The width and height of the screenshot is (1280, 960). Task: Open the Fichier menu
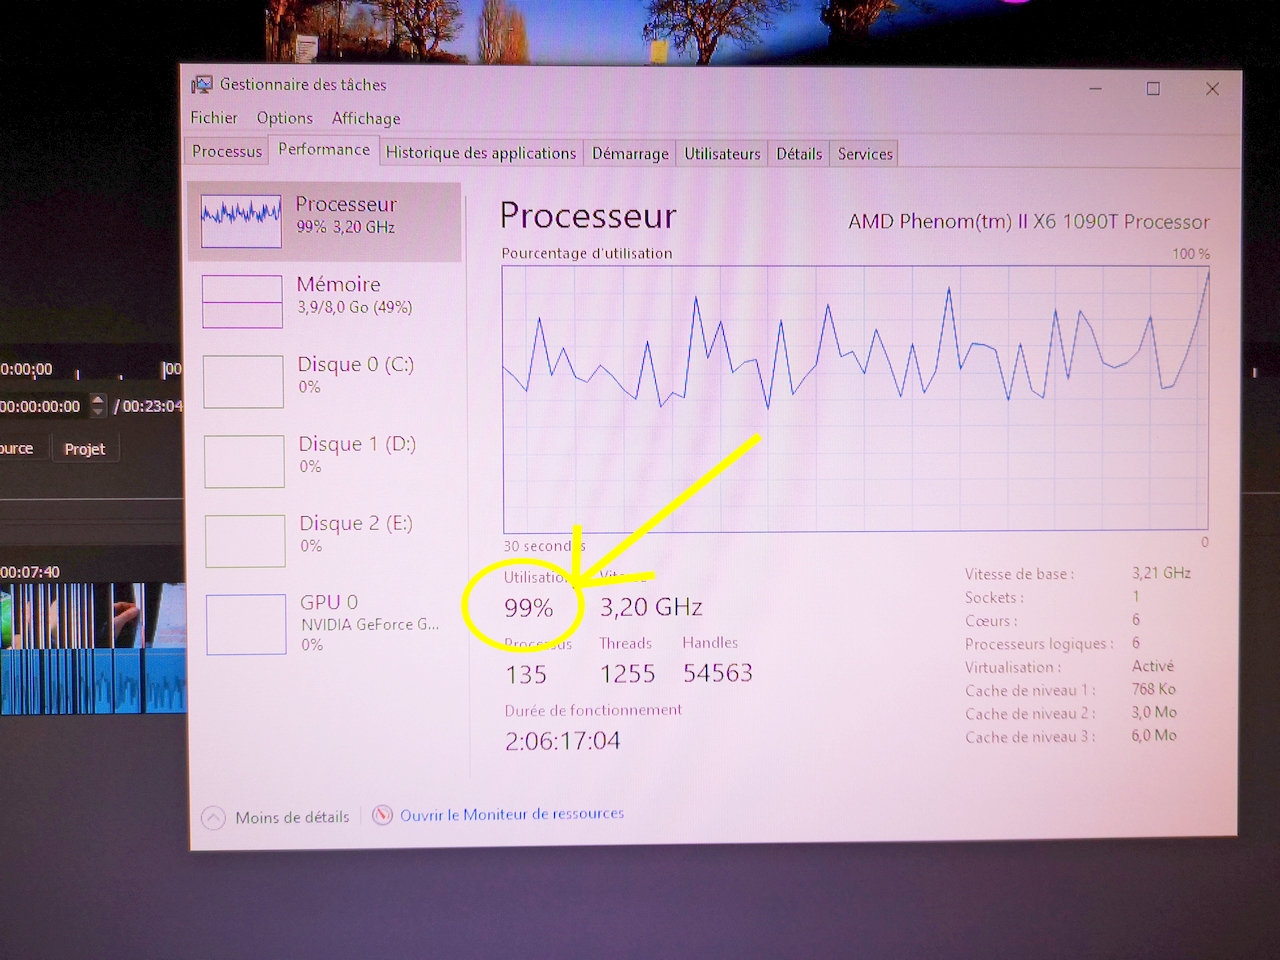pyautogui.click(x=214, y=118)
